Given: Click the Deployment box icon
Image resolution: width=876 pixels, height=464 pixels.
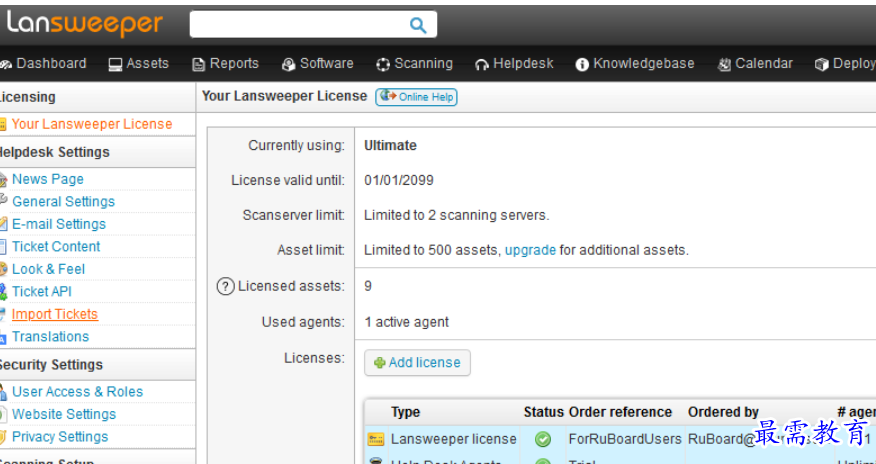Looking at the screenshot, I should [x=821, y=65].
